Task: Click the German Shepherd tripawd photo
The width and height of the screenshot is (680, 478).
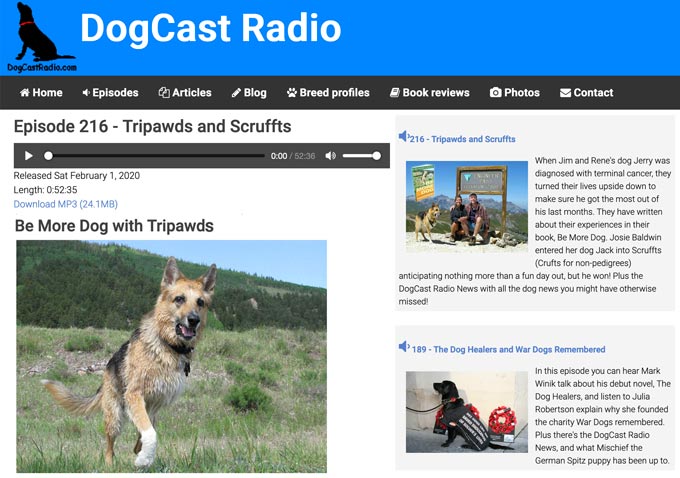Action: tap(172, 356)
